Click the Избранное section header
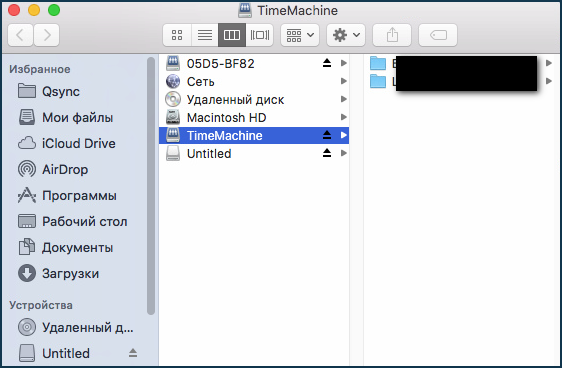The height and width of the screenshot is (368, 562). coord(40,69)
